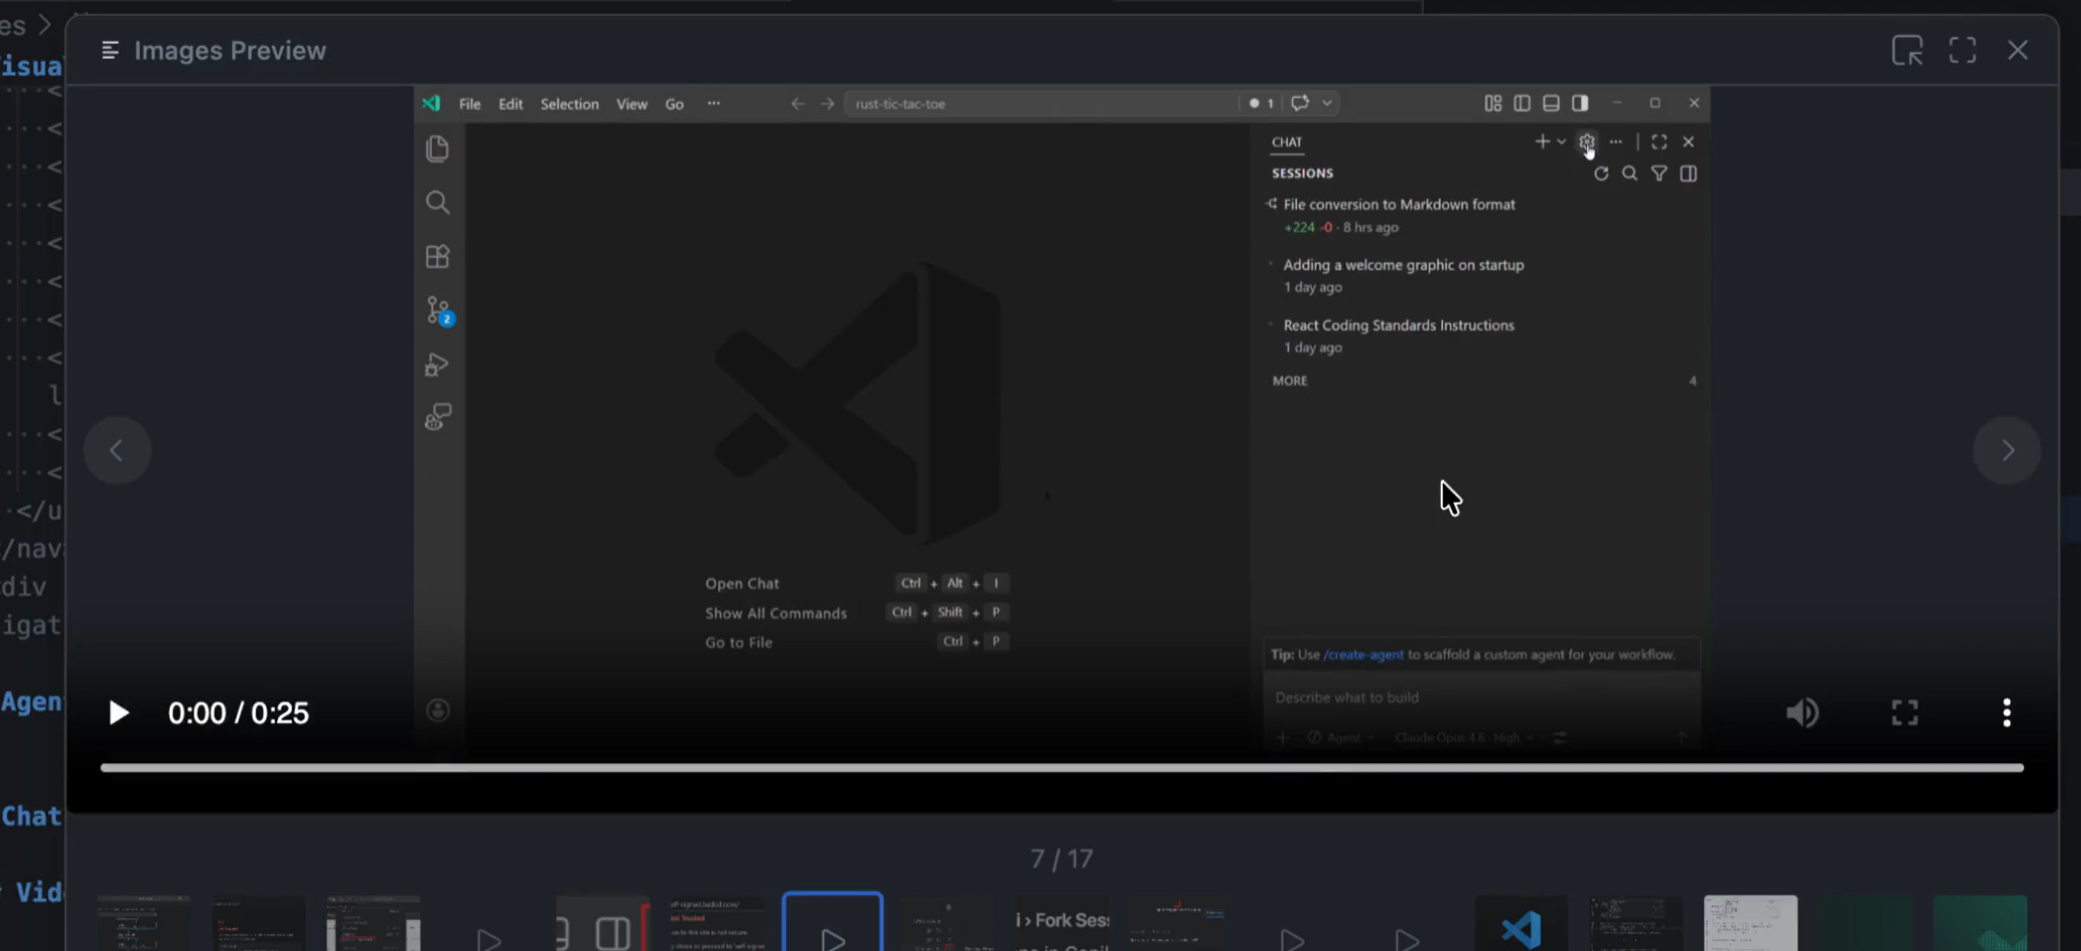Open the chat panel's three-dot more actions
Image resolution: width=2081 pixels, height=951 pixels.
point(1616,142)
